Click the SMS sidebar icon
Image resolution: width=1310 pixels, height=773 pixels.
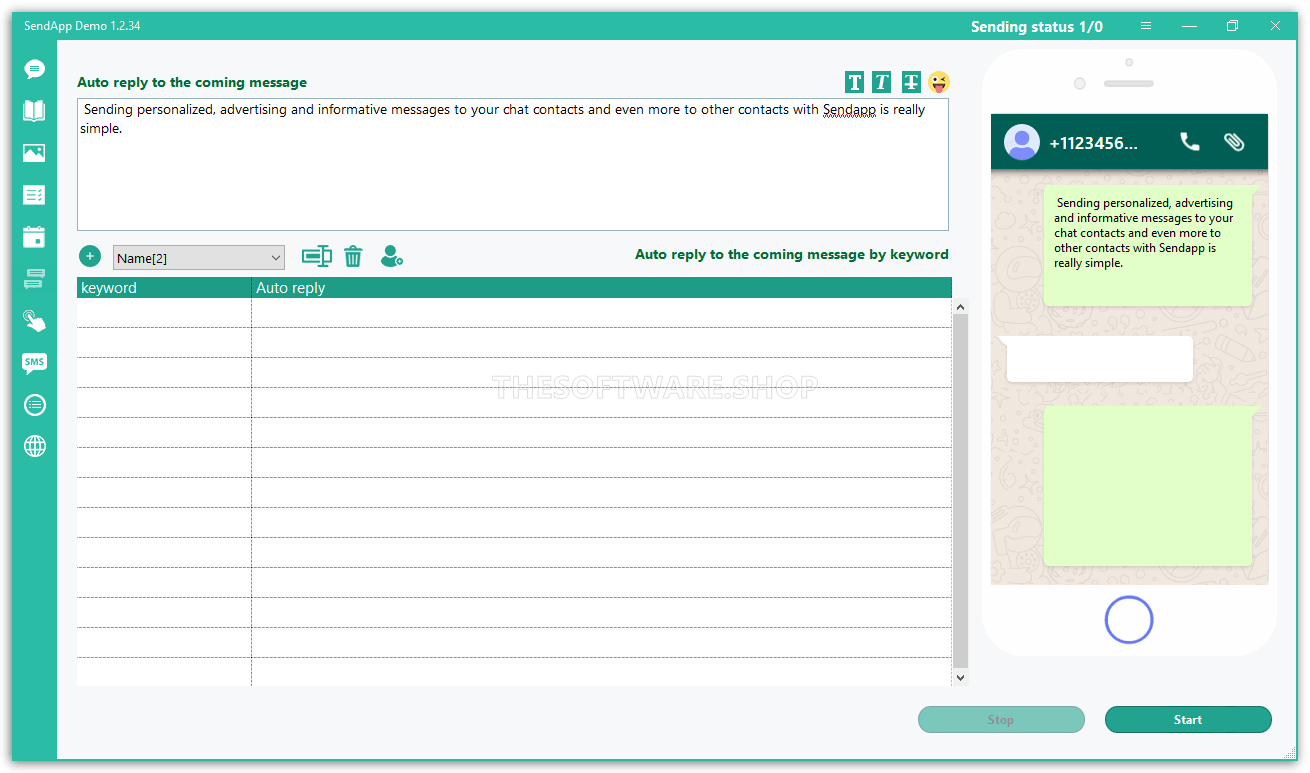click(x=35, y=363)
